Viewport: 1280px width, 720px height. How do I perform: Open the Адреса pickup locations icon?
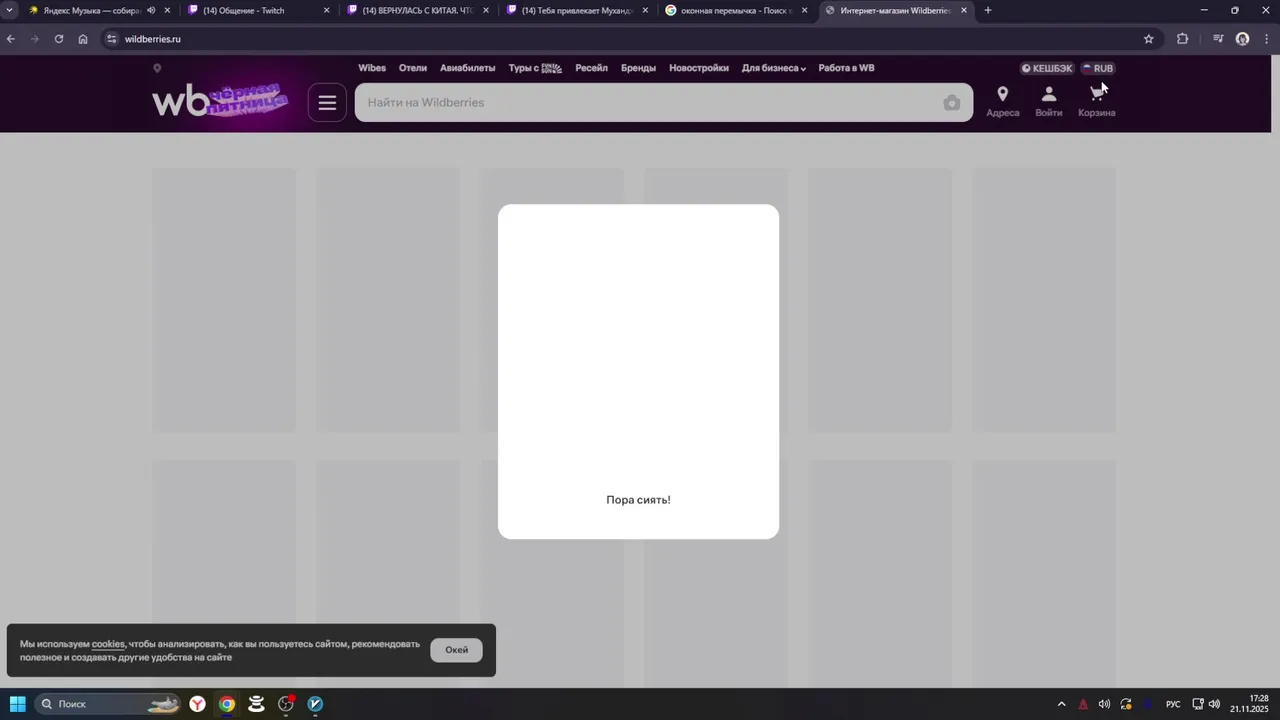1002,101
